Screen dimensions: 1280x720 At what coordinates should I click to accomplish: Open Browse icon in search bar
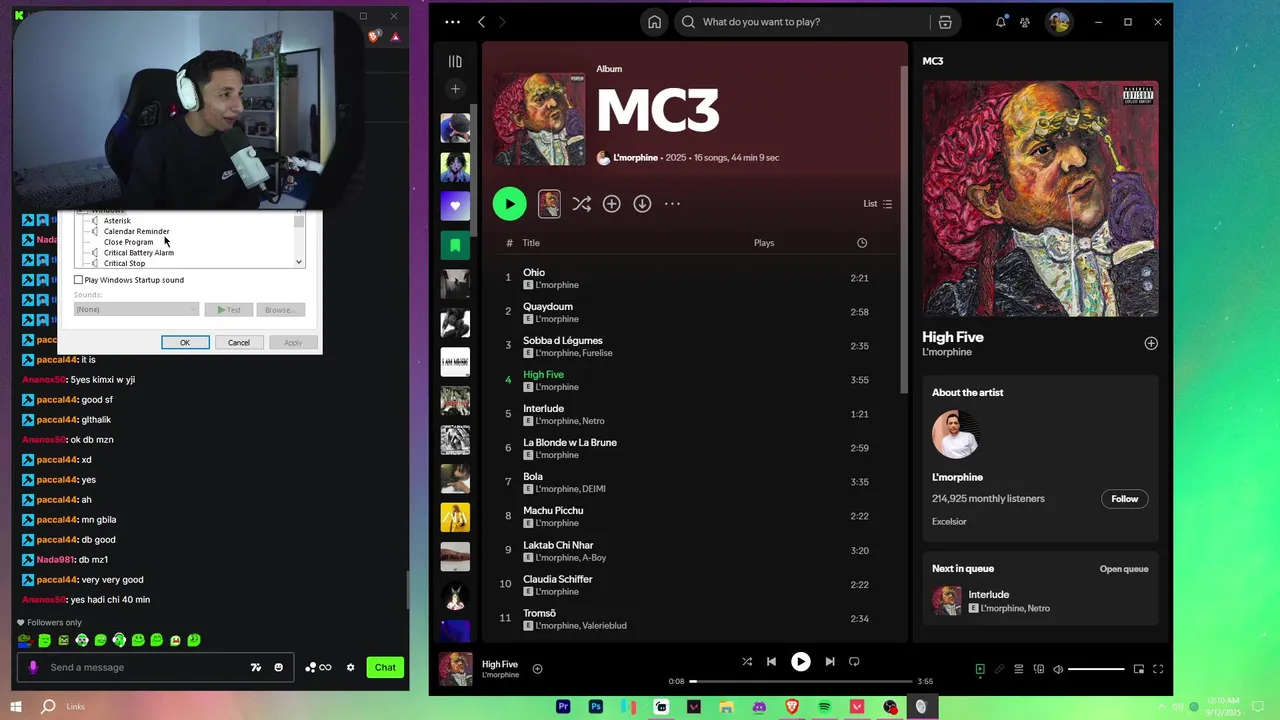point(945,22)
